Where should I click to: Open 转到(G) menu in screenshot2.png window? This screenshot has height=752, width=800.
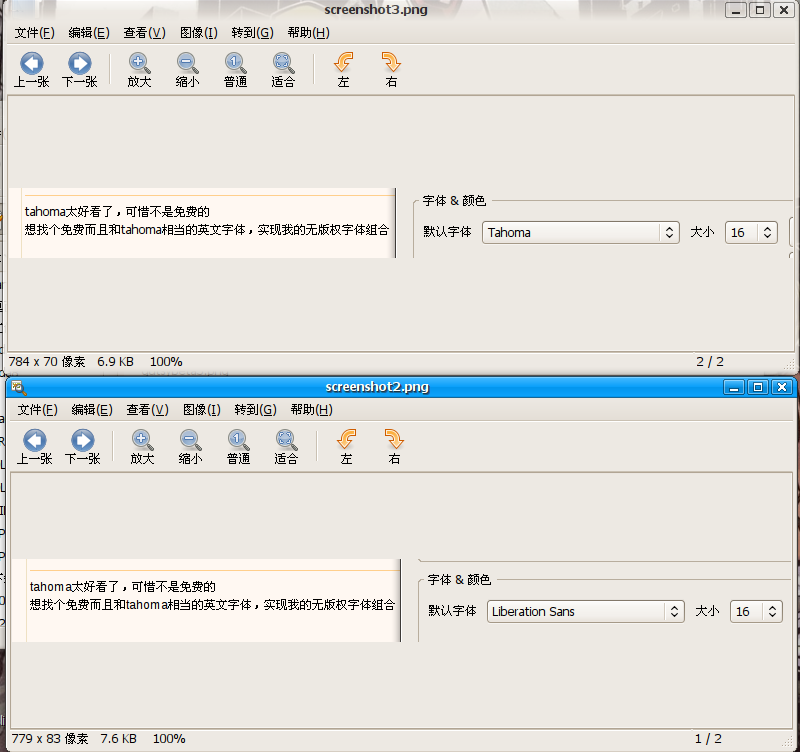(x=255, y=410)
